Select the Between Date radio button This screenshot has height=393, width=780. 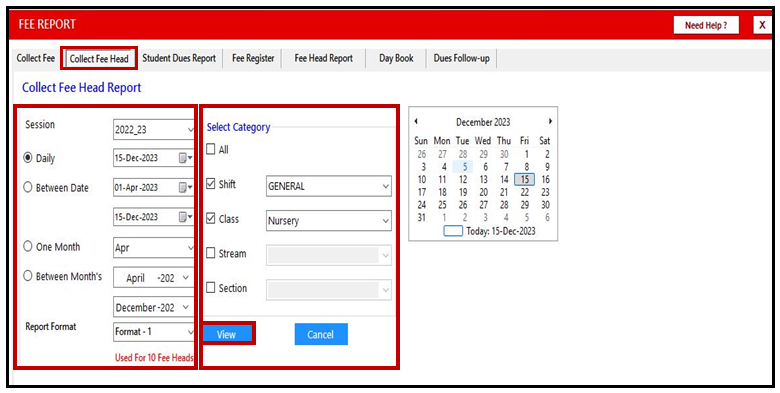tap(28, 188)
